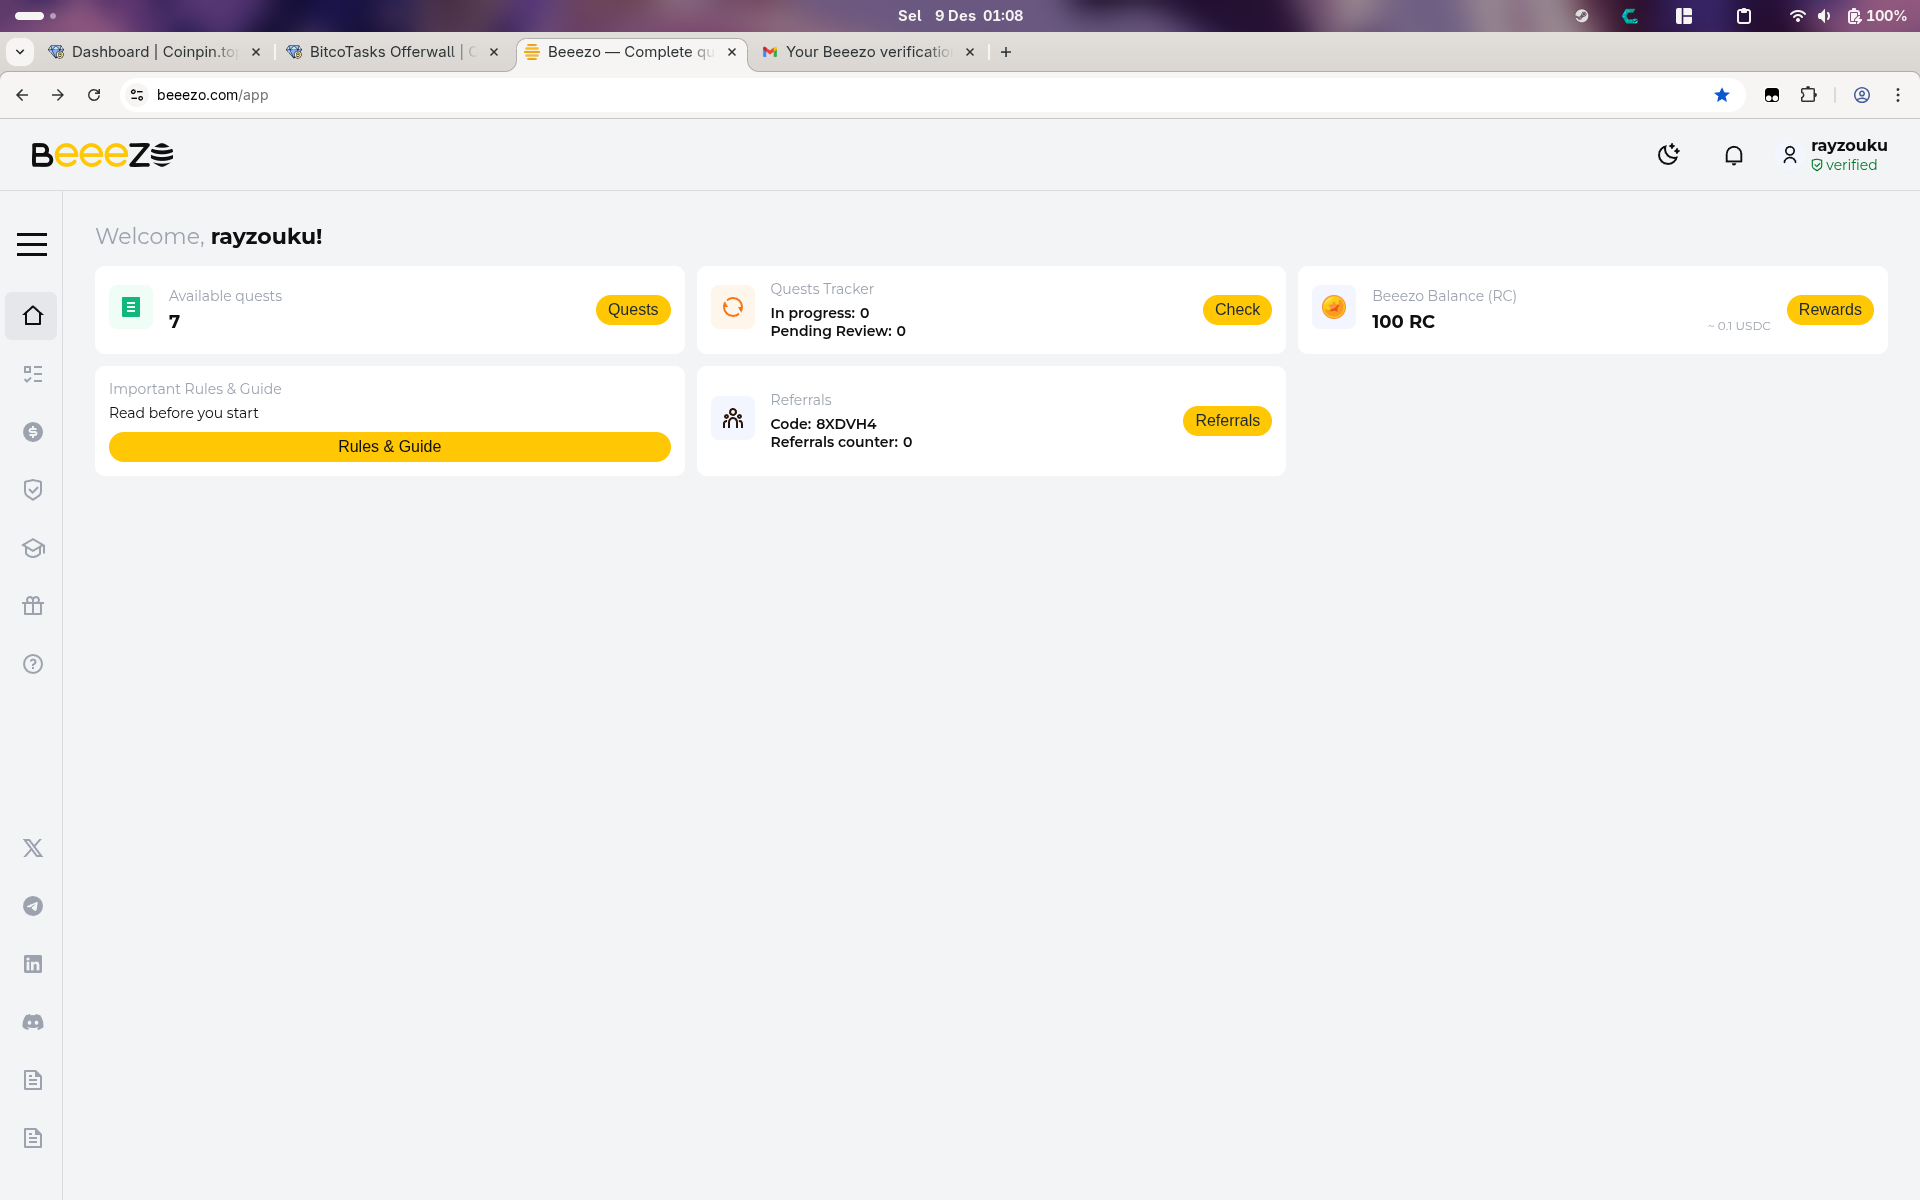
Task: Reload the beeezo.com page
Action: [94, 95]
